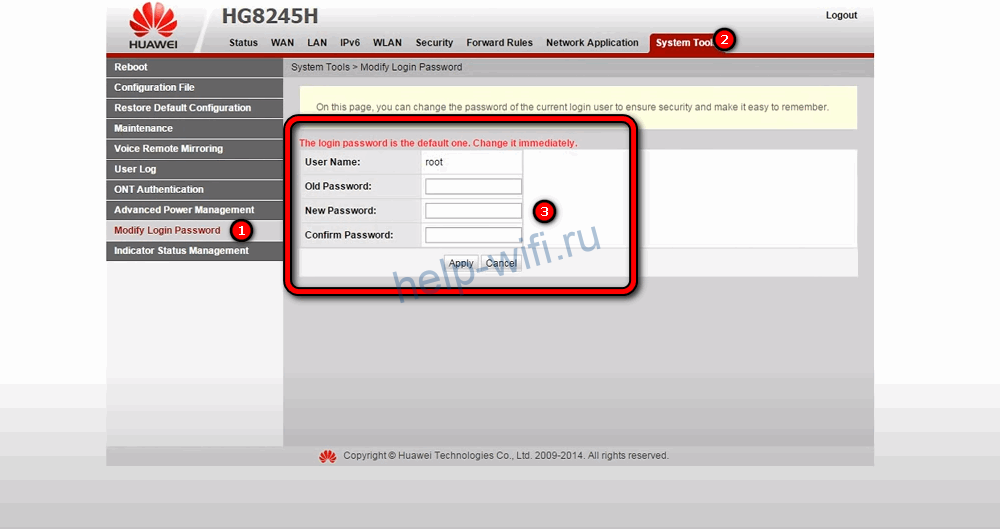Open the WAN tab
This screenshot has height=529, width=1000.
pos(282,43)
